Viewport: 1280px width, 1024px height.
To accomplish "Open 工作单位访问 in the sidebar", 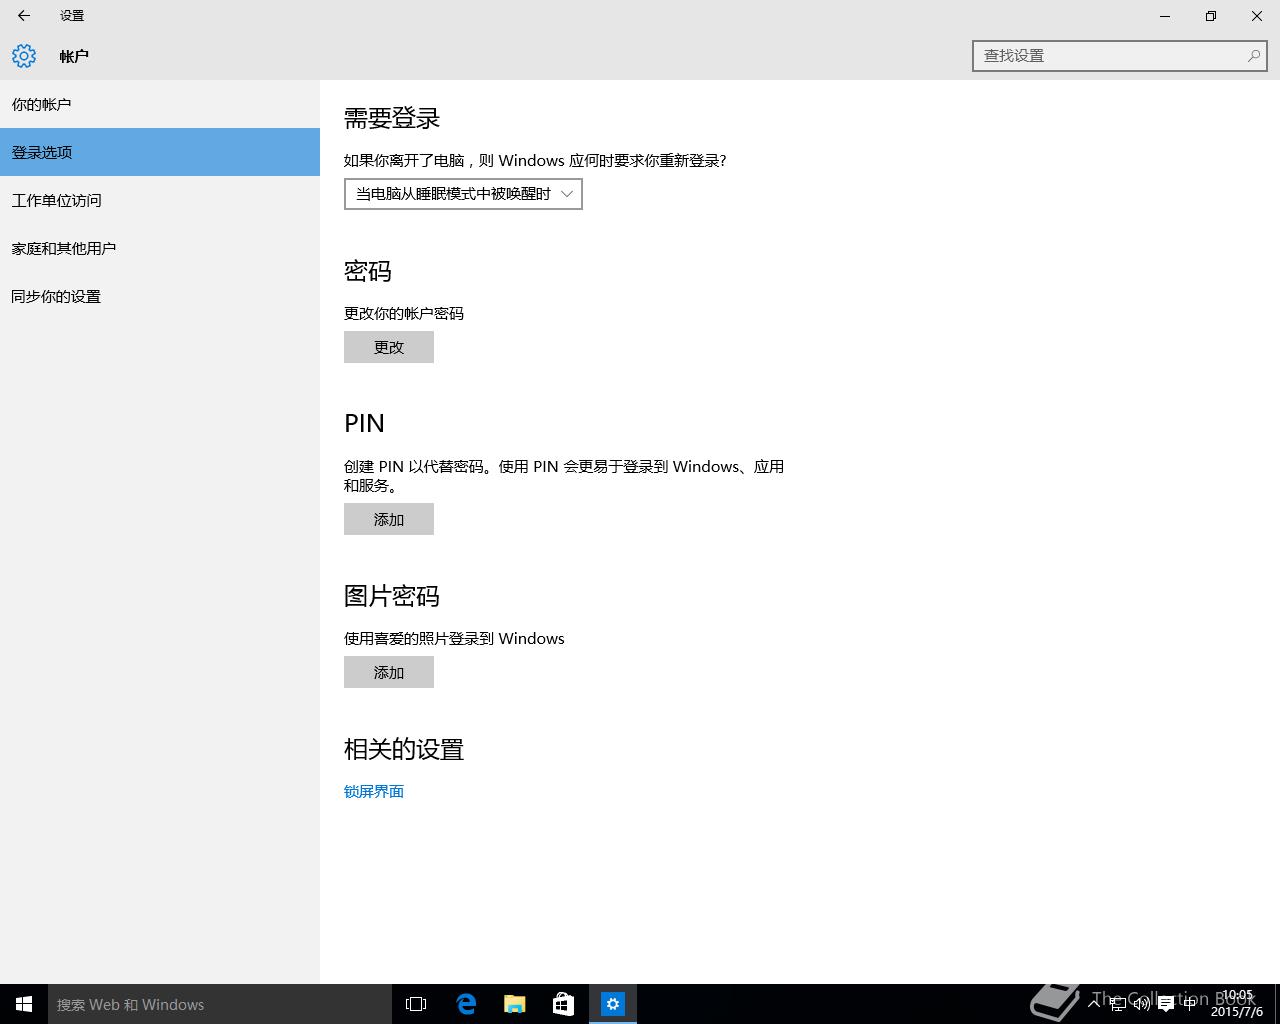I will pyautogui.click(x=160, y=200).
